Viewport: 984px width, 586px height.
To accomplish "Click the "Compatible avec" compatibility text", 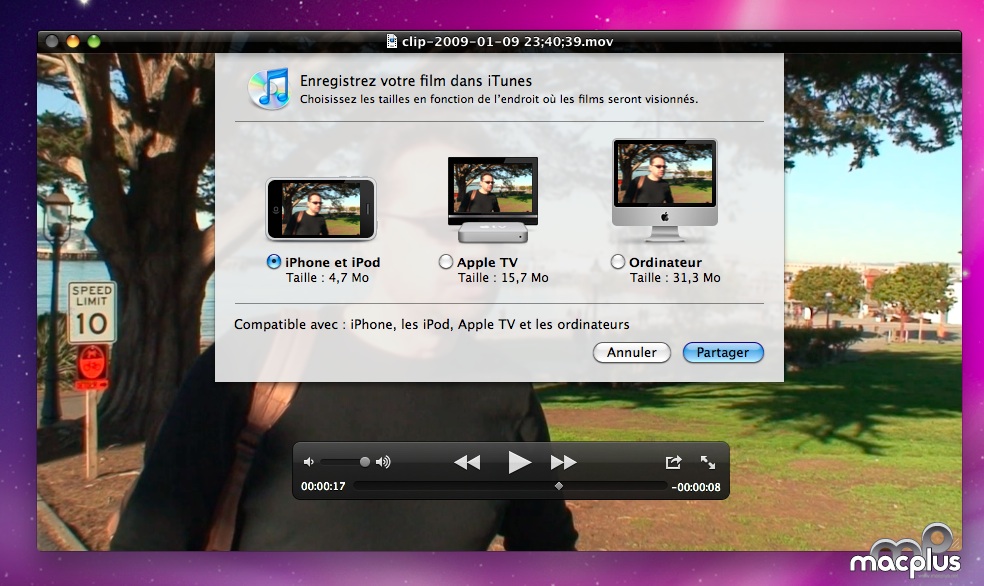I will point(432,324).
